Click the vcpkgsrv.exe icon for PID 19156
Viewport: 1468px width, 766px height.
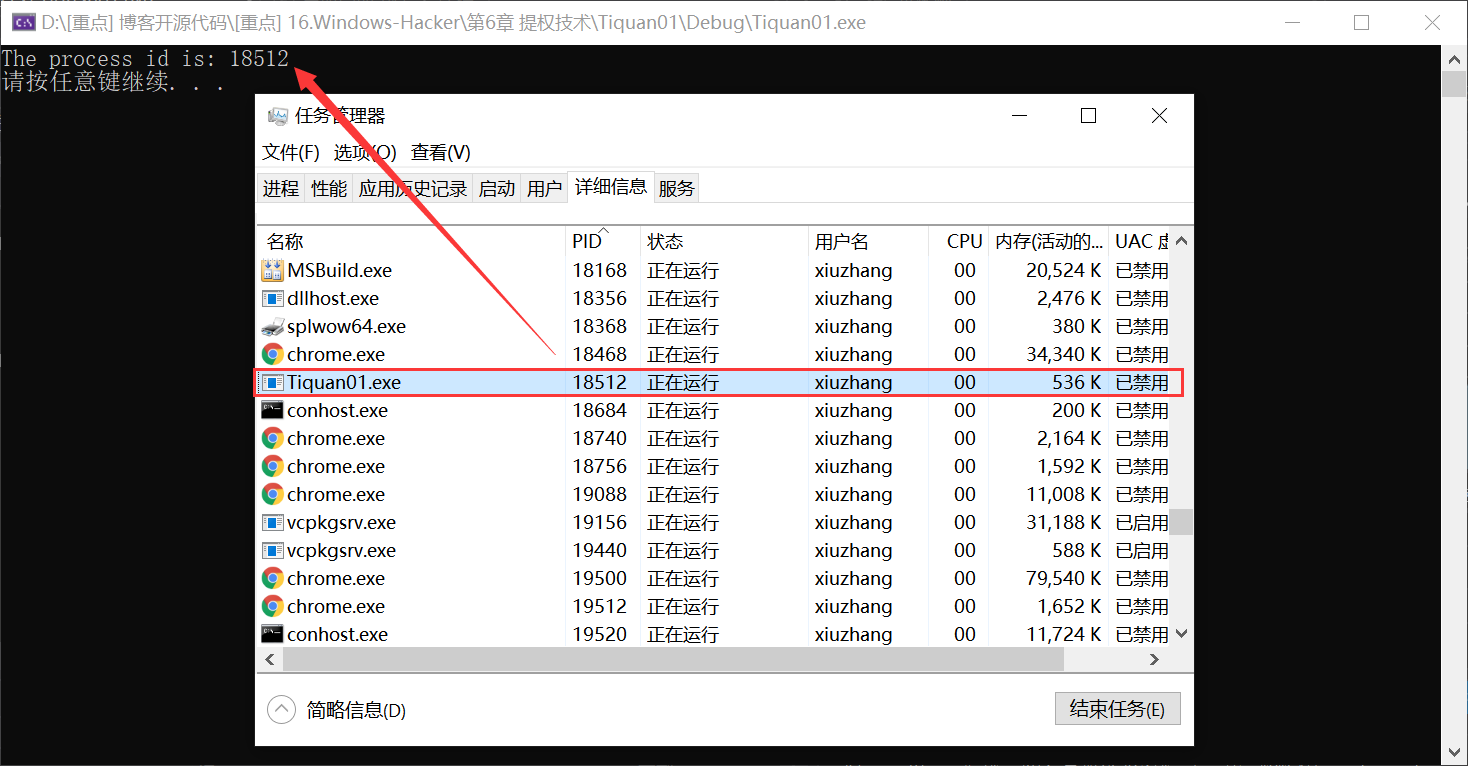point(272,522)
